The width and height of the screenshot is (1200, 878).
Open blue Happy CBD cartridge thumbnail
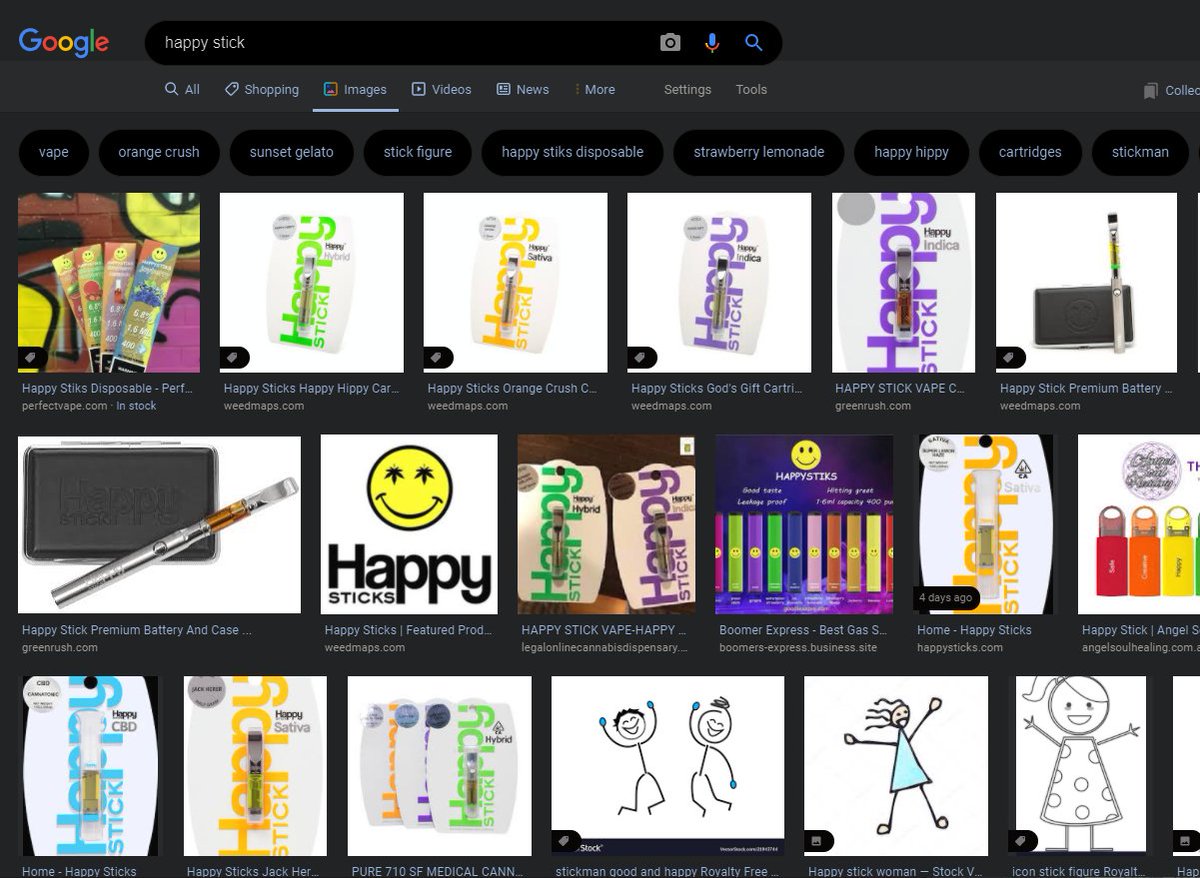click(89, 766)
